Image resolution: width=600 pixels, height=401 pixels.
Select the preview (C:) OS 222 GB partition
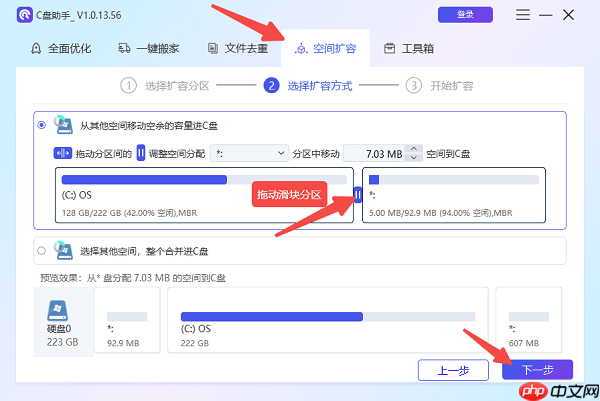[328, 320]
